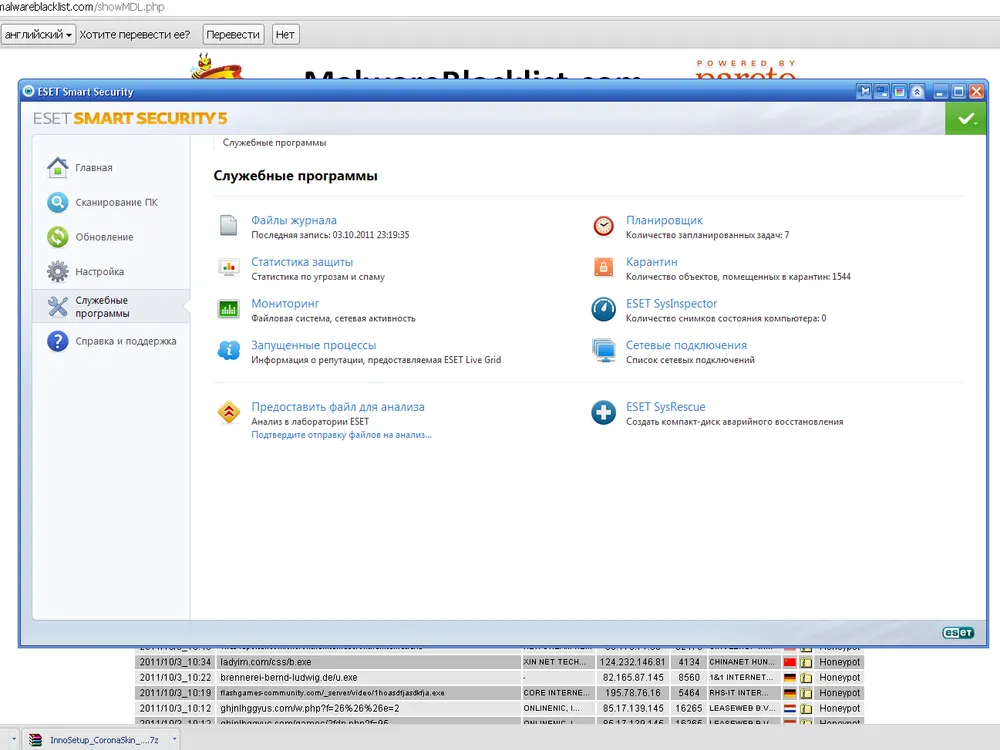Click the orange Quarantine lock icon
The height and width of the screenshot is (750, 1000).
point(603,268)
